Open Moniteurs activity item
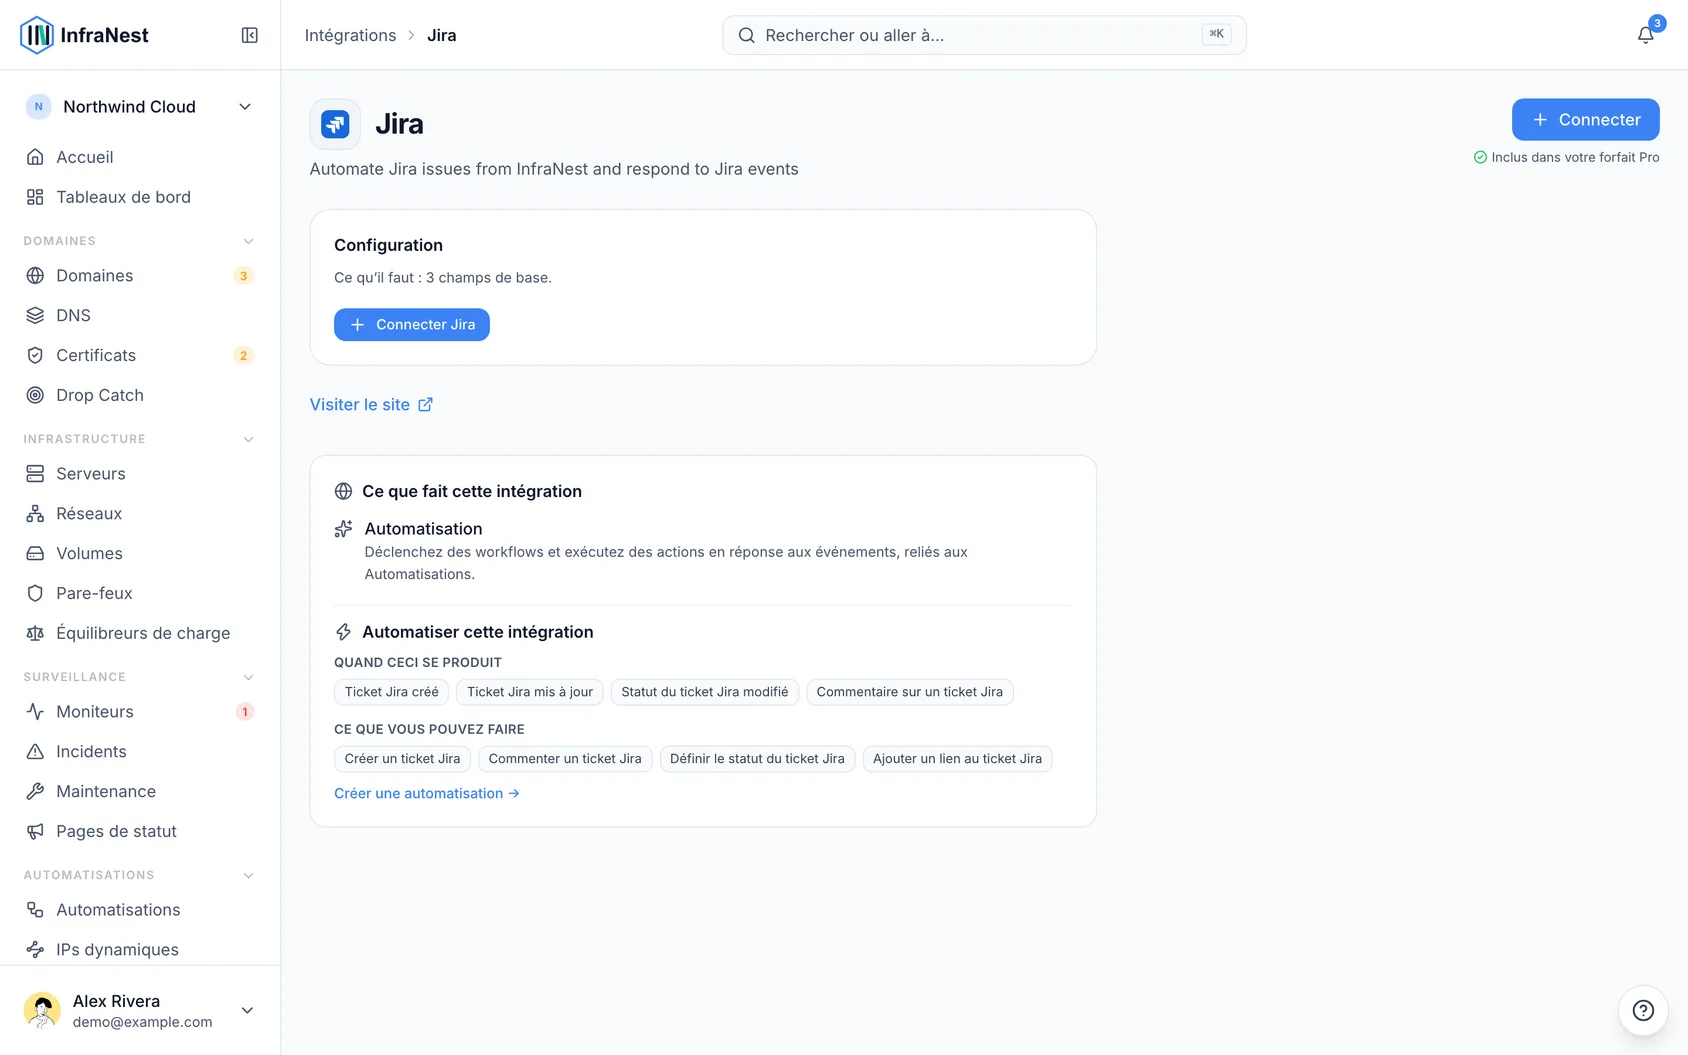The image size is (1688, 1055). pyautogui.click(x=138, y=712)
